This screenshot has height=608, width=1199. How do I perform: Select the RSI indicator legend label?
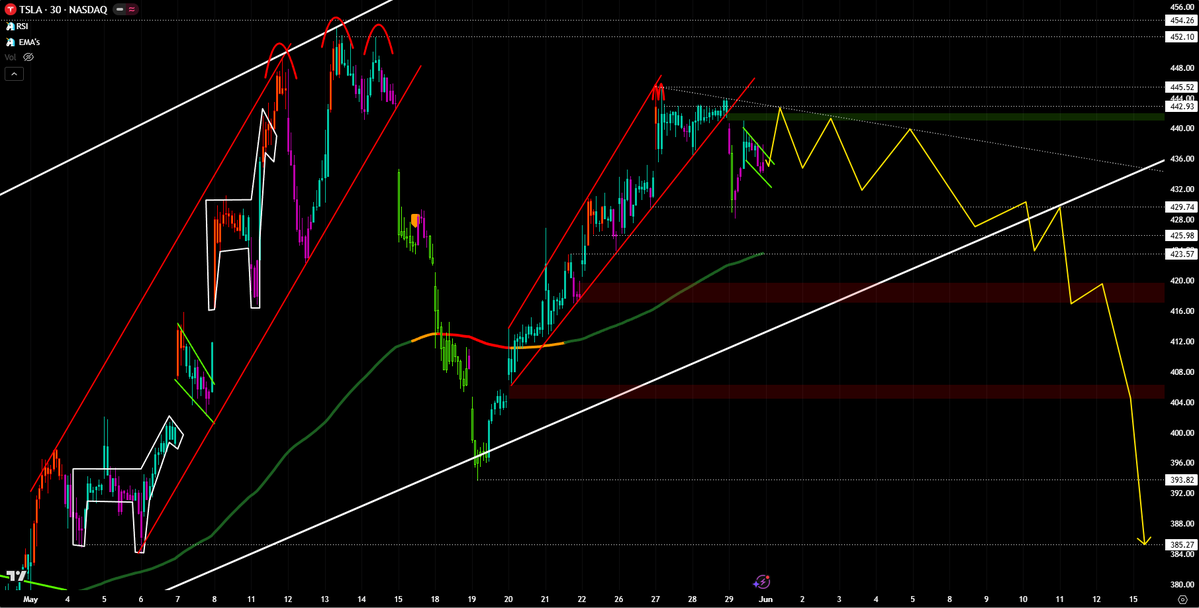click(23, 26)
